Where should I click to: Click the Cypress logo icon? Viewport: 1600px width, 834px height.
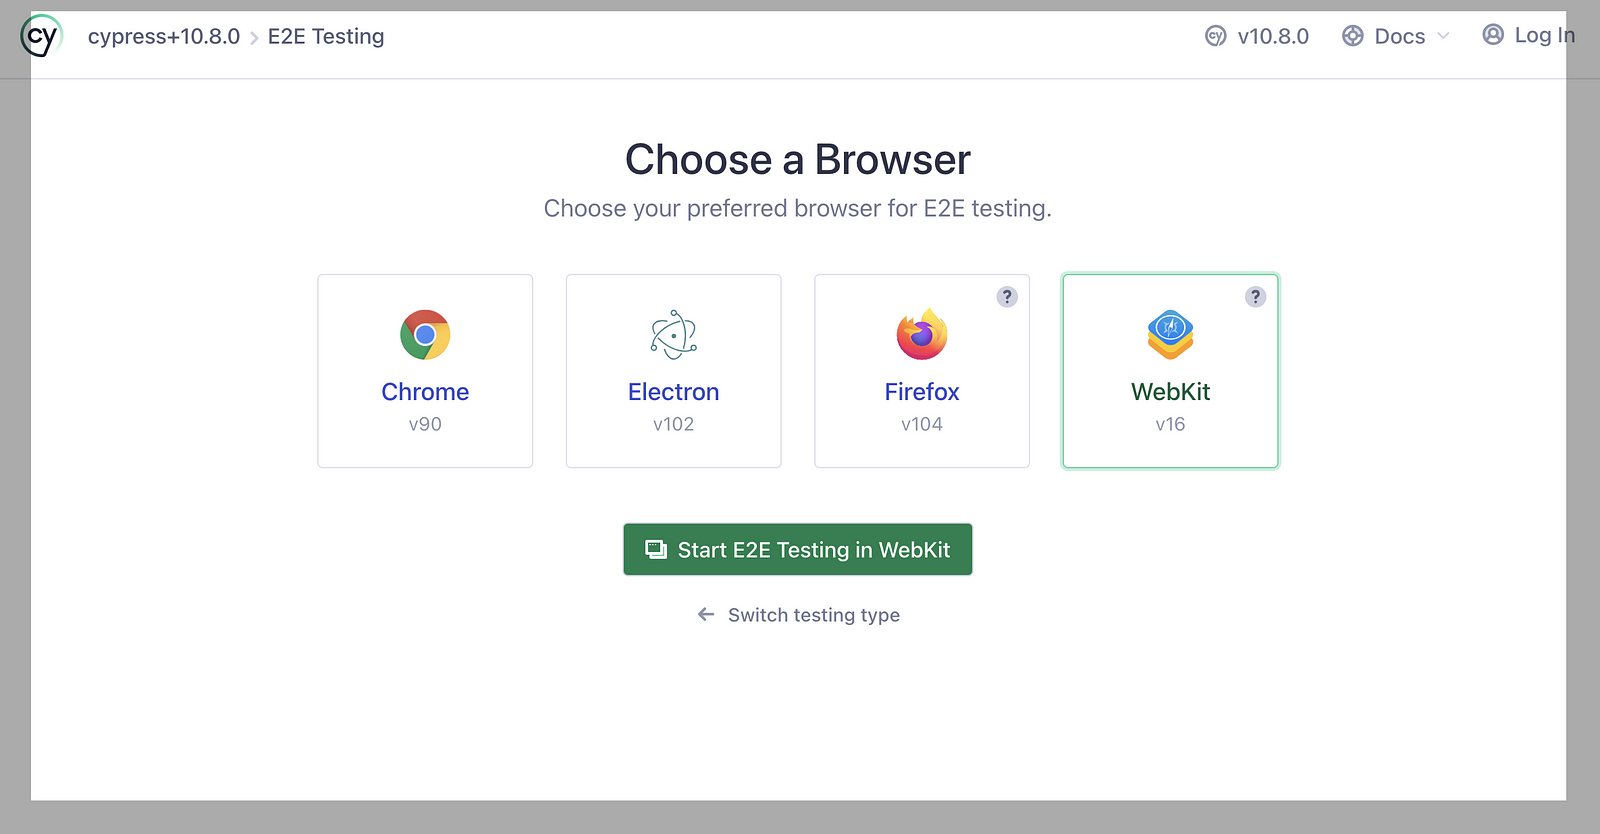point(41,36)
